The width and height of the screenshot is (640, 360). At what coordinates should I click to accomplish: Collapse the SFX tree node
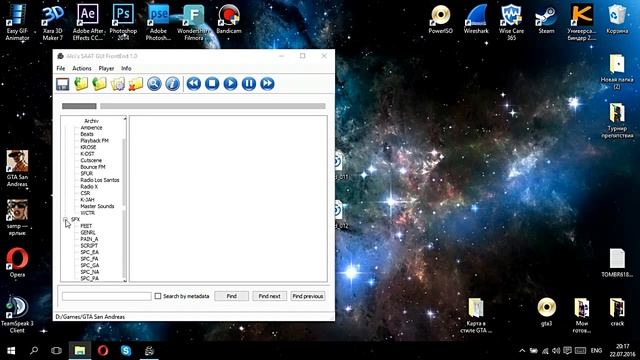tap(65, 219)
